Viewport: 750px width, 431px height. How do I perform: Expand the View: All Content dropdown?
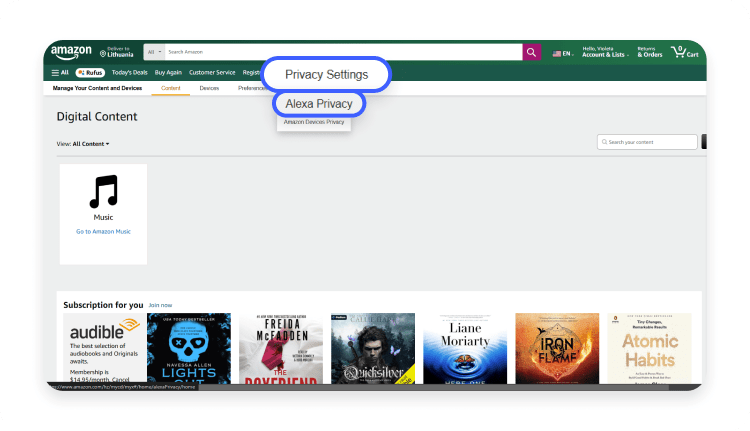coord(83,144)
